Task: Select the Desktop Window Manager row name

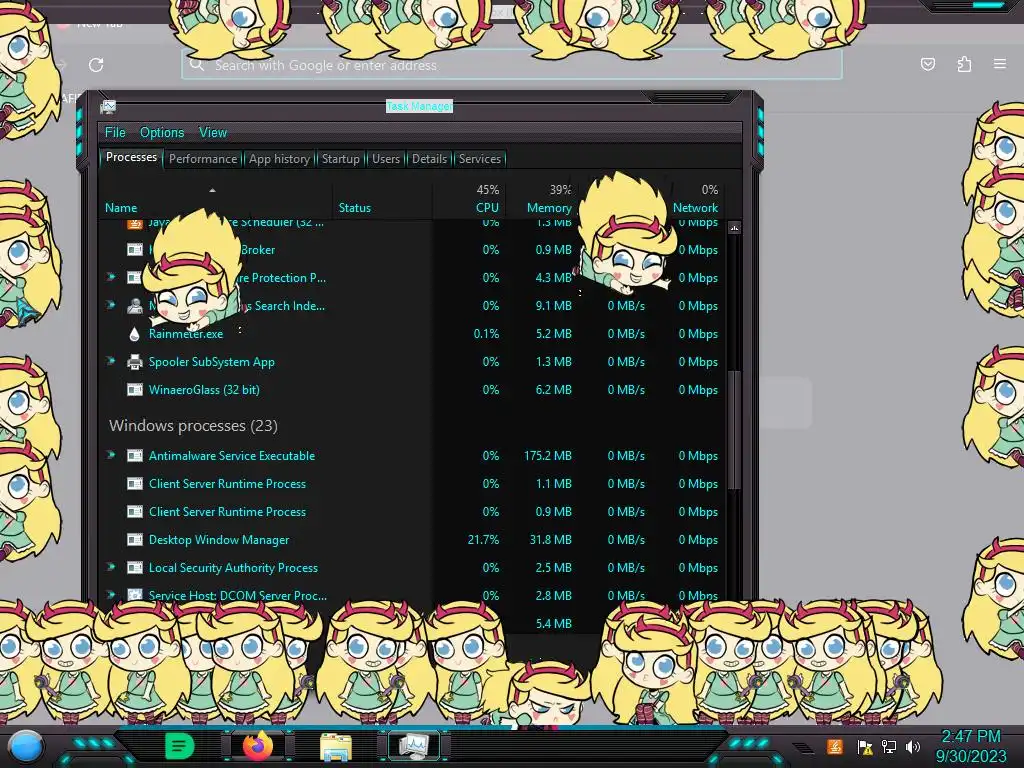Action: tap(219, 540)
